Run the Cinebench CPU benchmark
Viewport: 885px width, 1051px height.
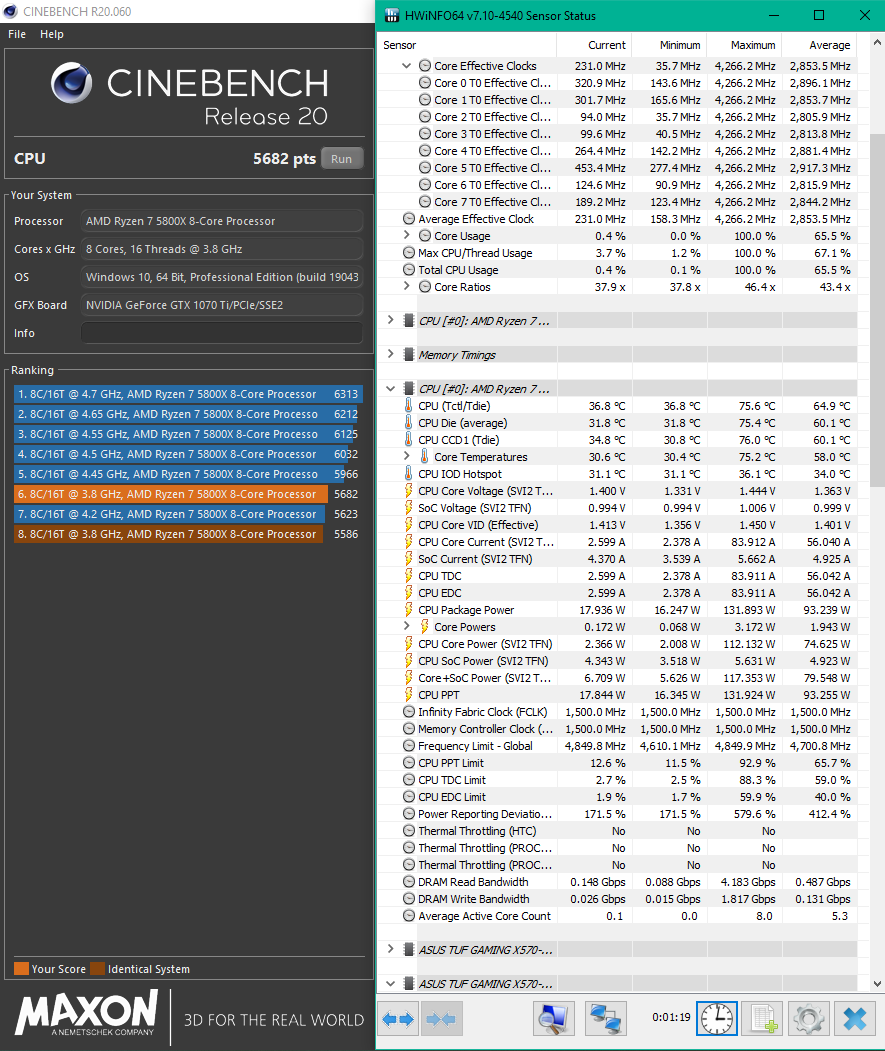click(x=341, y=159)
